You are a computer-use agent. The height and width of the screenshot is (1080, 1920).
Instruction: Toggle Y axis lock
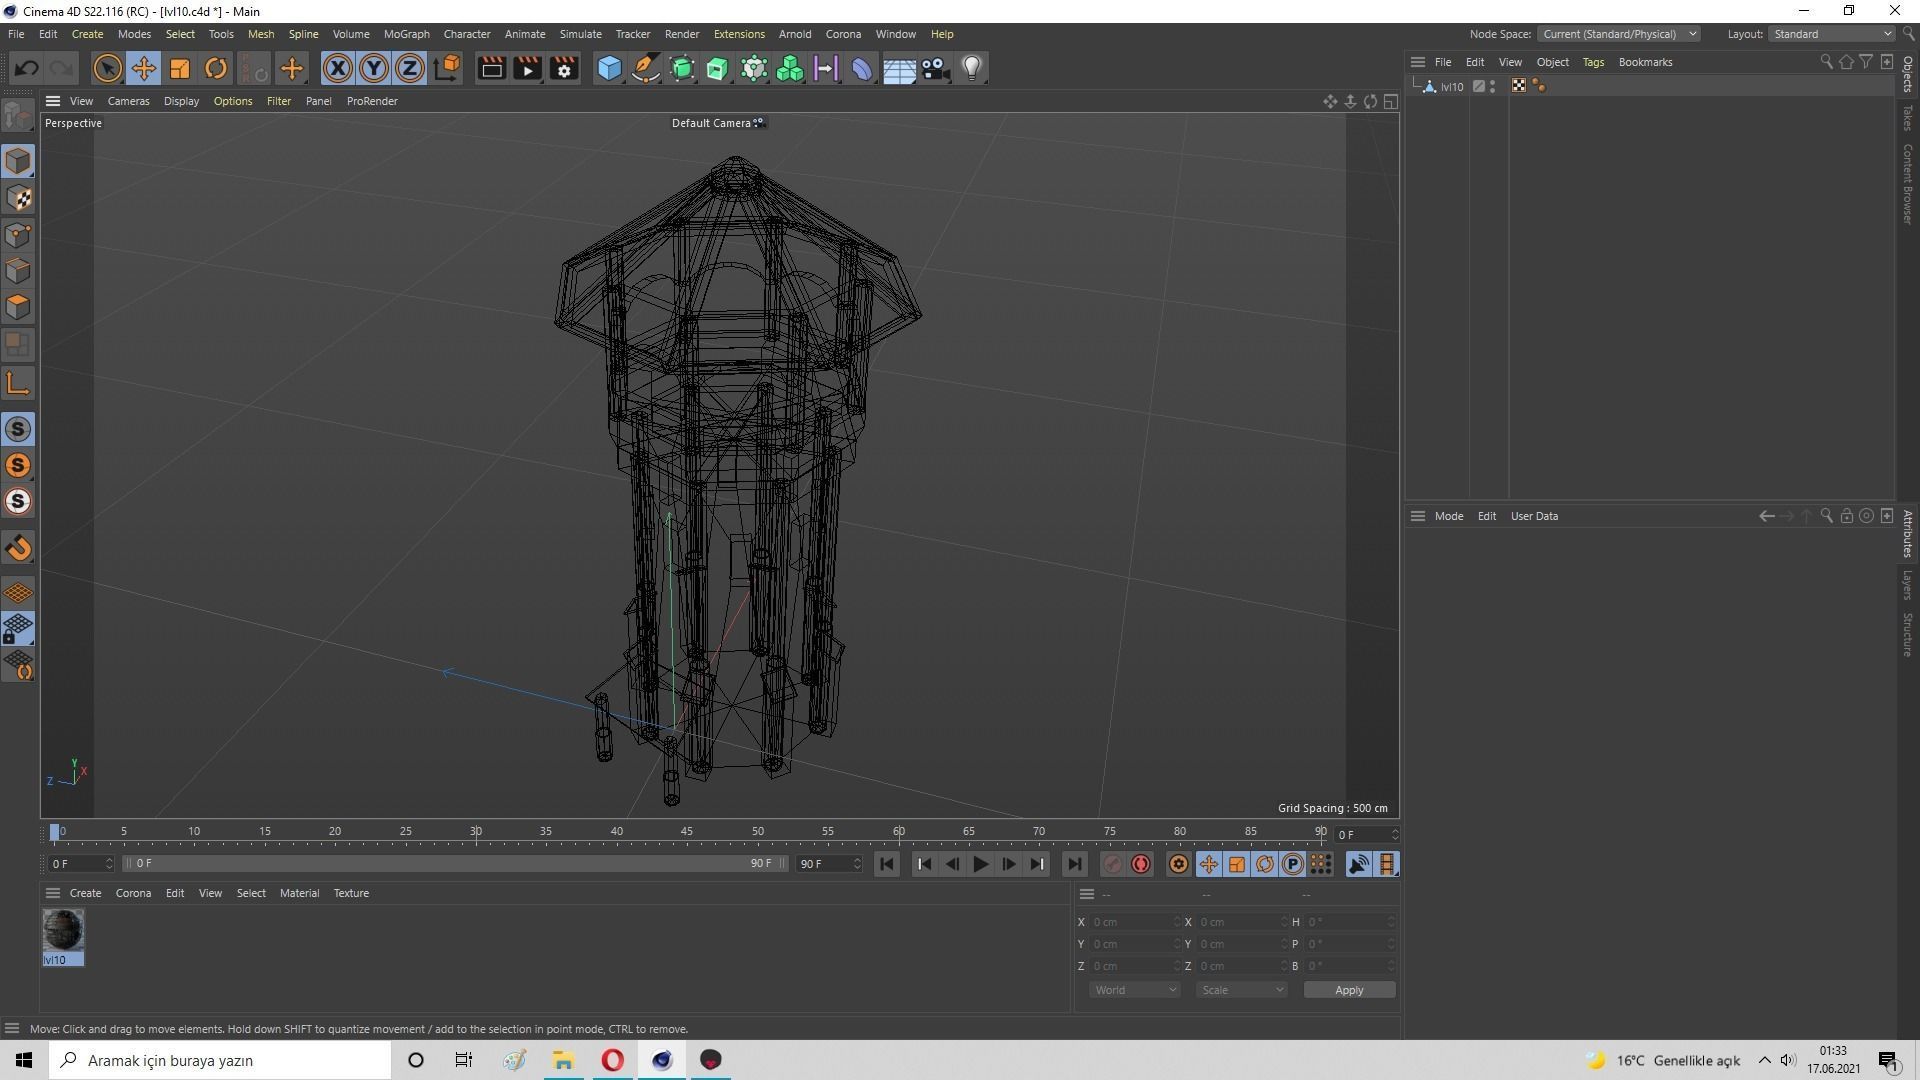point(374,68)
